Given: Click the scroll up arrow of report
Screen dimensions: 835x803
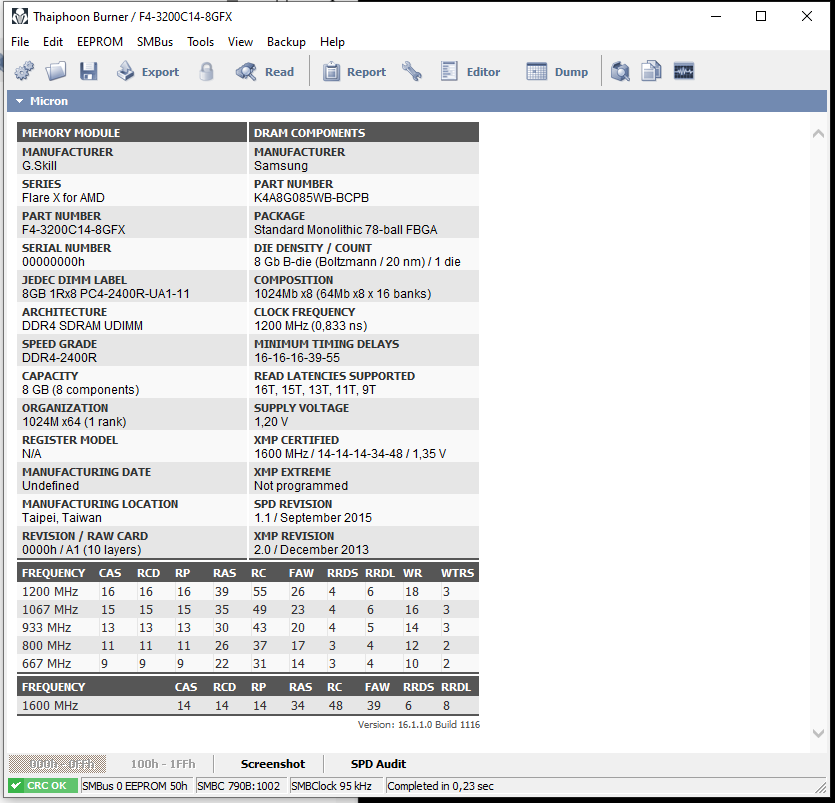Looking at the screenshot, I should (818, 134).
